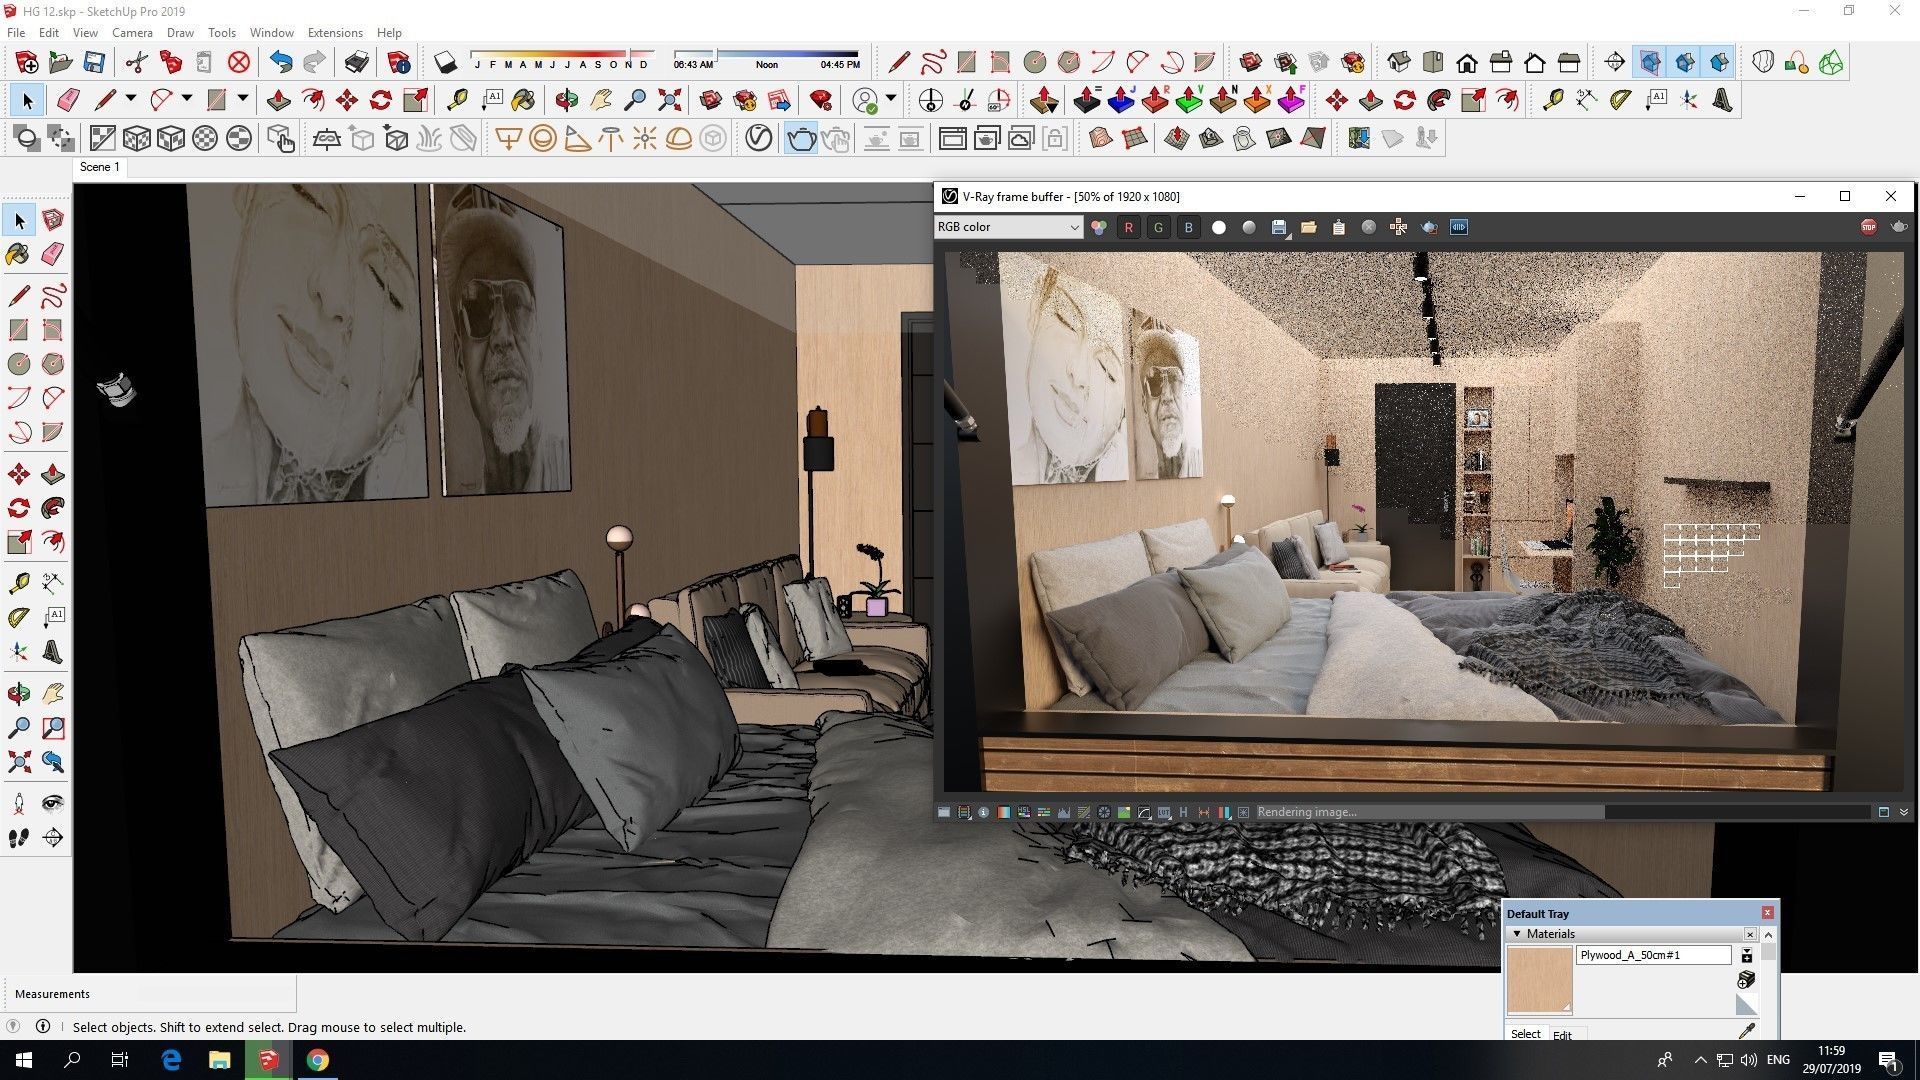
Task: Open the material details arrow menu
Action: point(1746,956)
